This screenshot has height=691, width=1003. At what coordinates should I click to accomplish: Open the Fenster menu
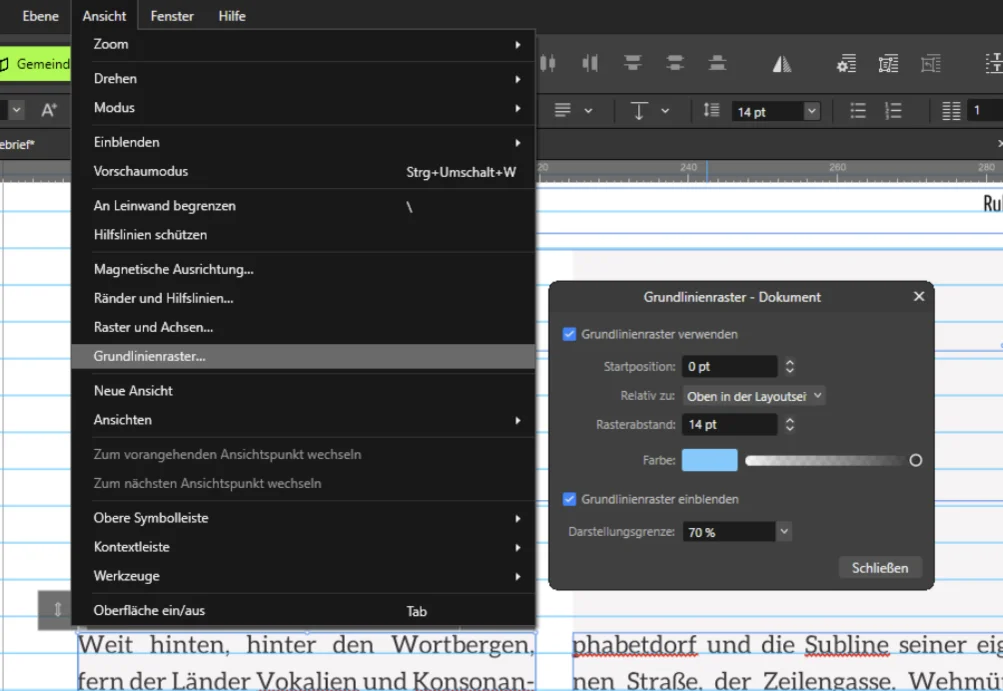click(171, 16)
